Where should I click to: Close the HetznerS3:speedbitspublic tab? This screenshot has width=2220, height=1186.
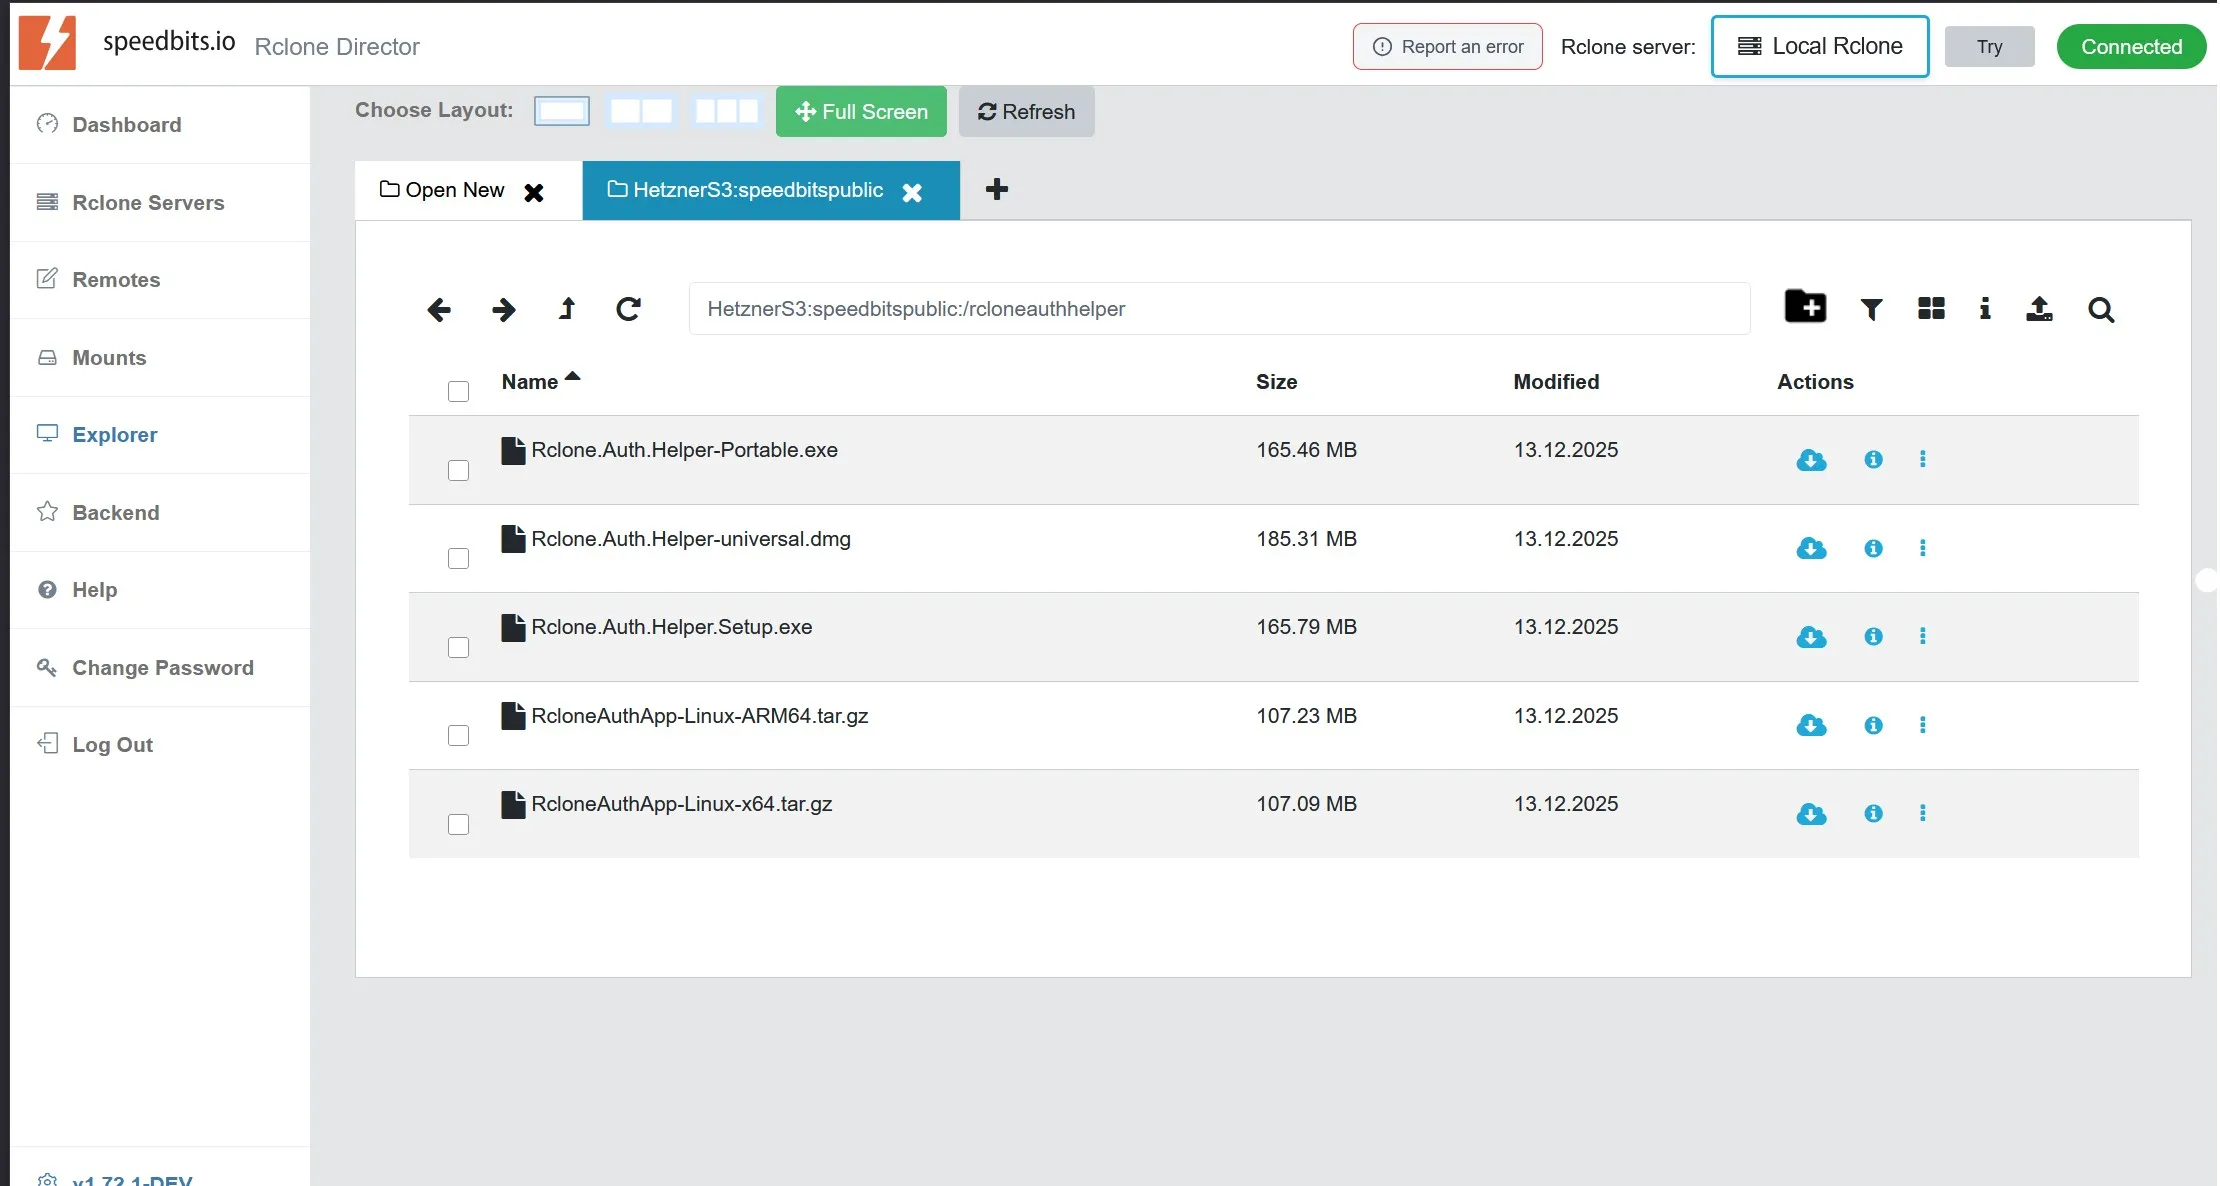tap(911, 192)
